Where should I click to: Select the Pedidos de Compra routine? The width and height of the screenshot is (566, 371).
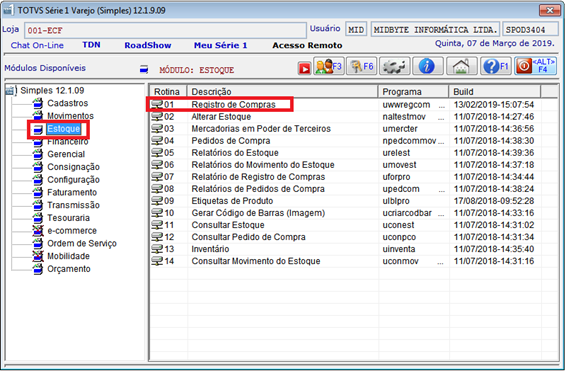coord(231,141)
